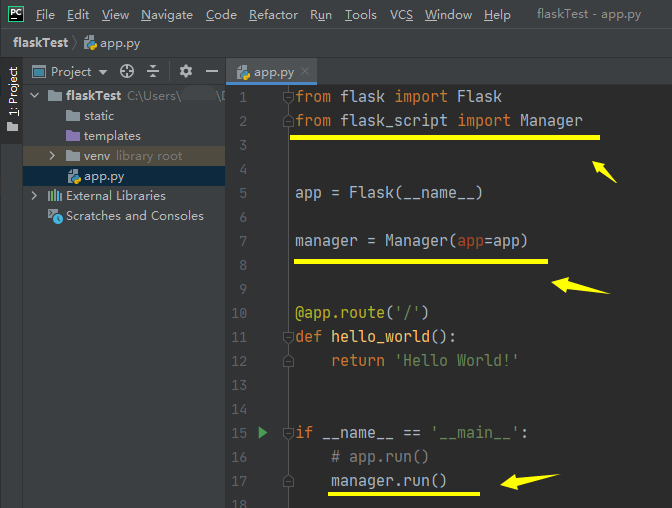Image resolution: width=672 pixels, height=508 pixels.
Task: Click app.py file icon in project tree
Action: pyautogui.click(x=74, y=176)
